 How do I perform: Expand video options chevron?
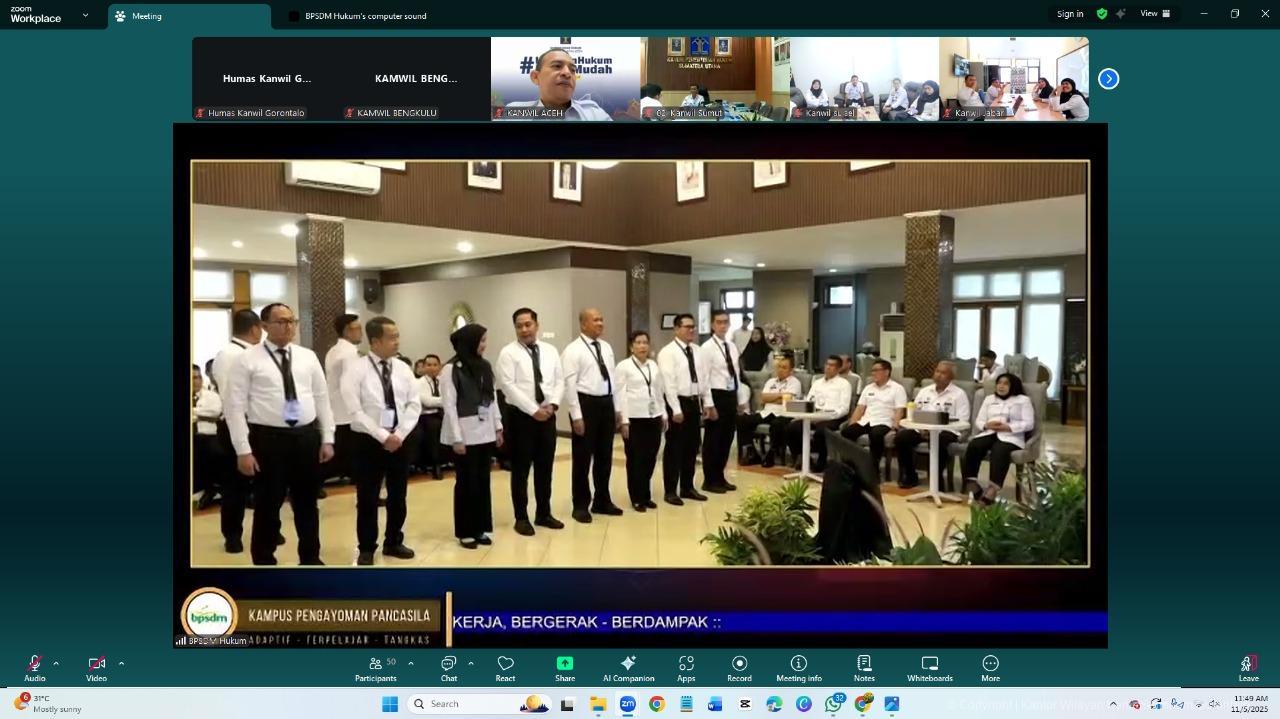121,663
